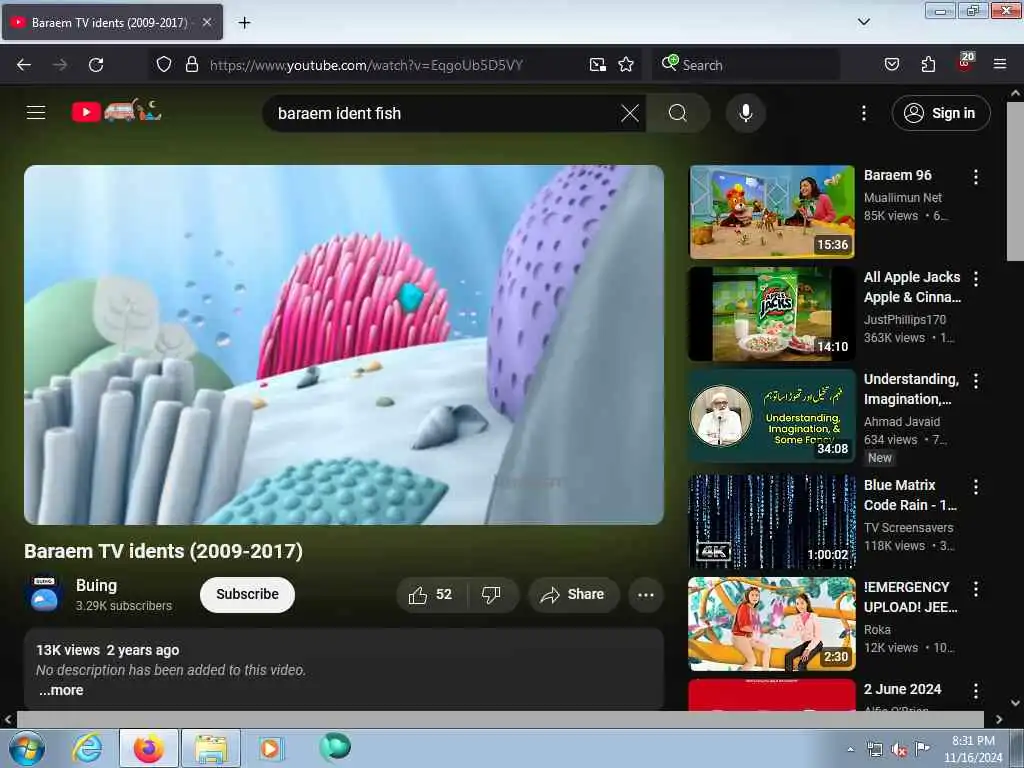
Task: Click the video player to pause
Action: (x=344, y=344)
